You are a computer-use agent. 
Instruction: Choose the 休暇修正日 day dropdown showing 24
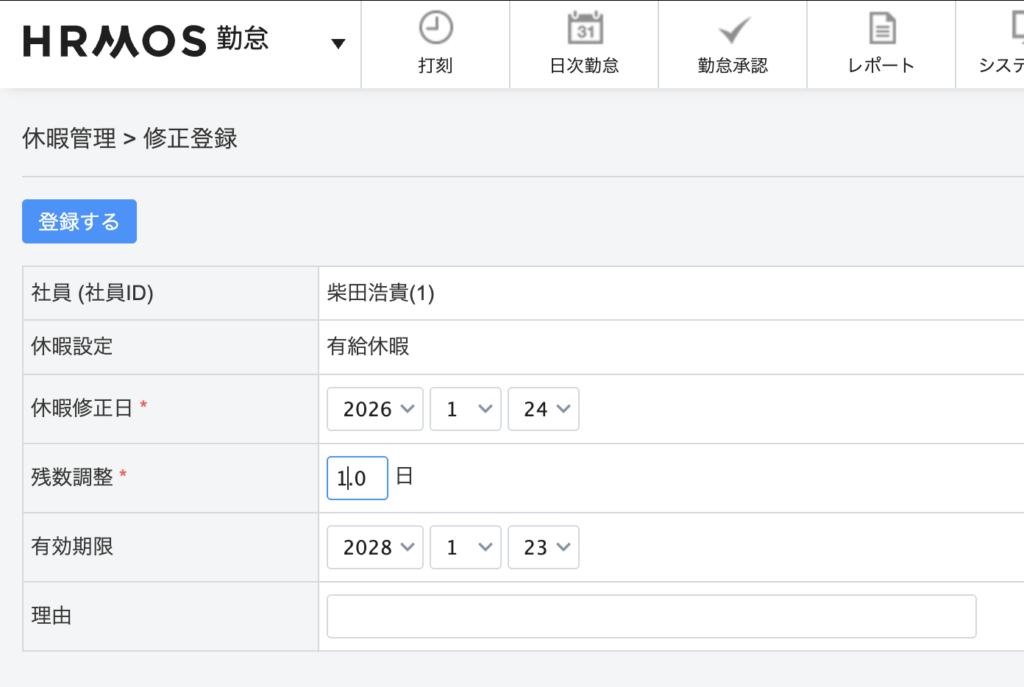pyautogui.click(x=543, y=409)
